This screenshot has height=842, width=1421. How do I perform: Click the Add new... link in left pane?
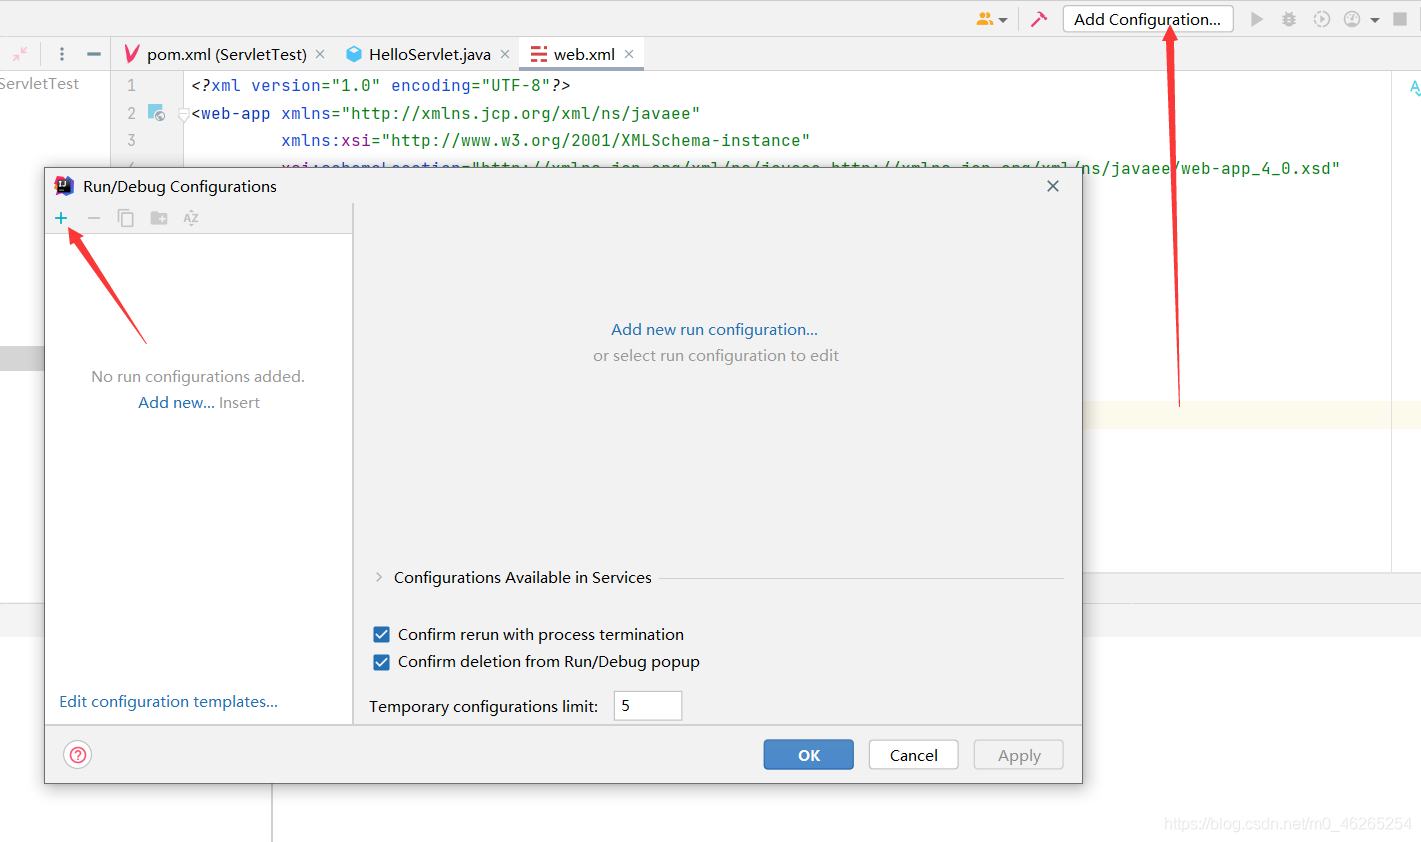coord(176,402)
